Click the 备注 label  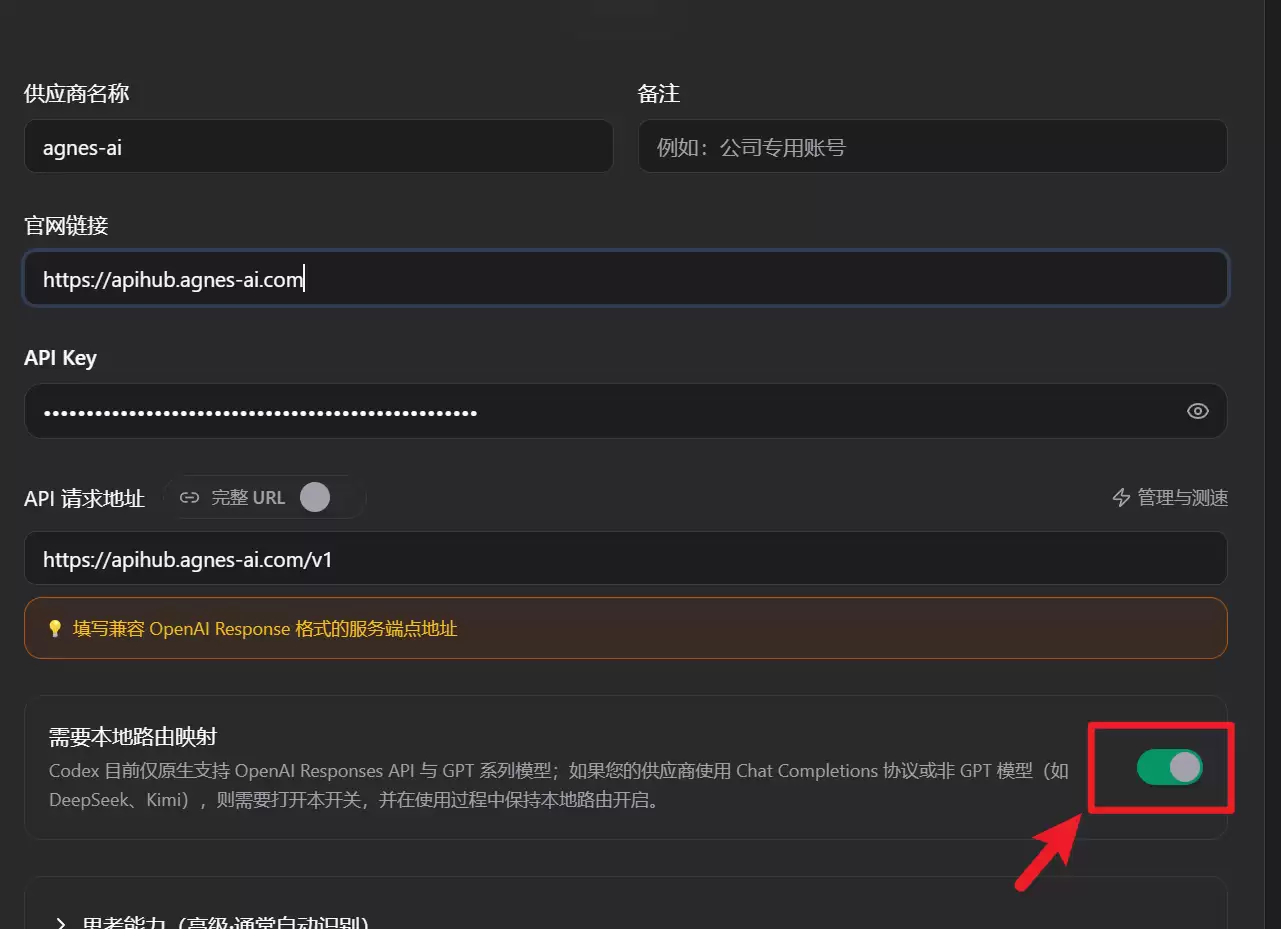point(659,94)
